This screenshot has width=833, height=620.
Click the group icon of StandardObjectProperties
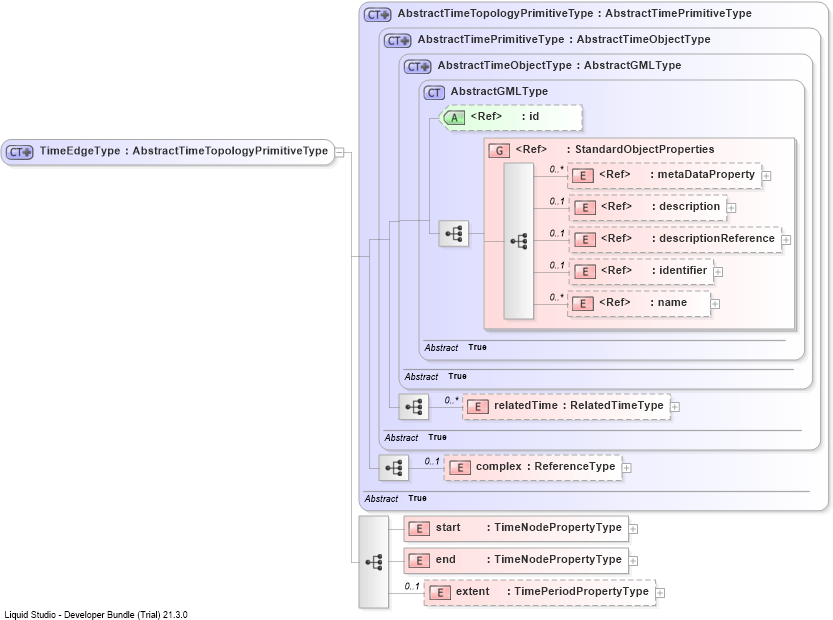499,150
